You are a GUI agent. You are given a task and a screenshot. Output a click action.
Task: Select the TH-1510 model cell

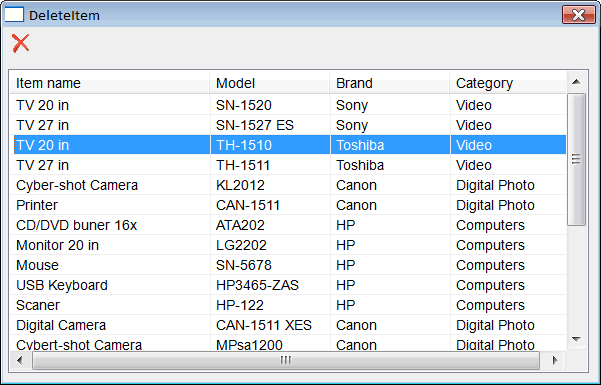[x=270, y=145]
